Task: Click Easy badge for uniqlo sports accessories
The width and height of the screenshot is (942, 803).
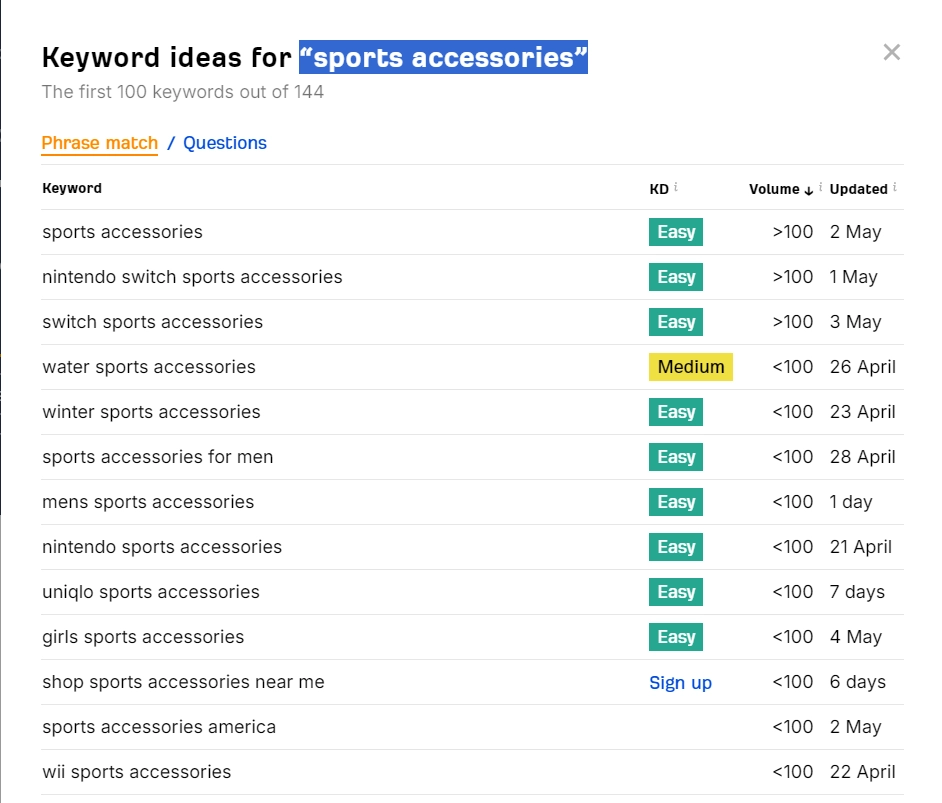Action: click(675, 592)
